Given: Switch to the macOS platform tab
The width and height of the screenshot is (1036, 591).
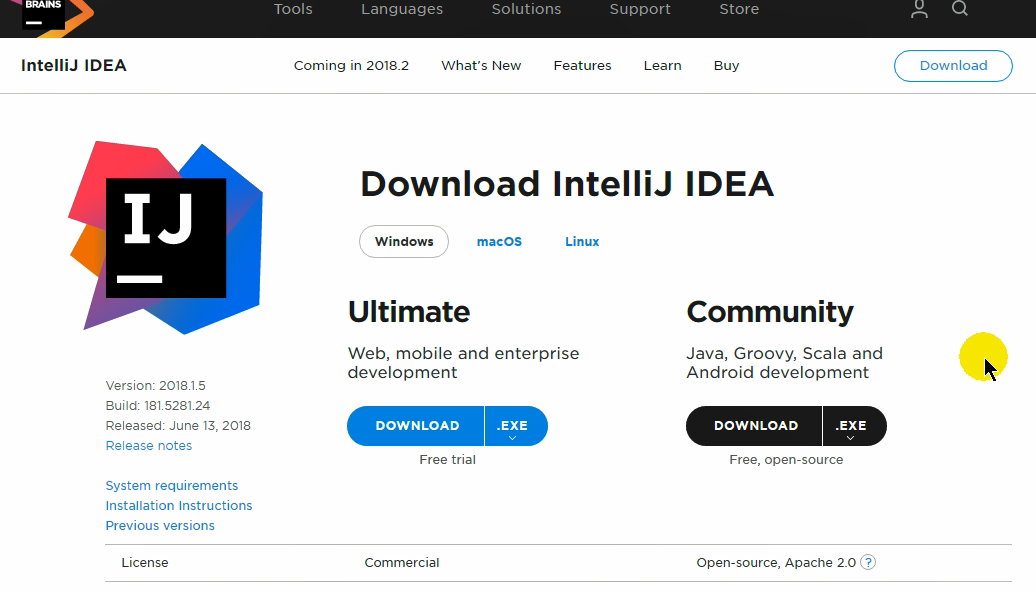Looking at the screenshot, I should click(x=499, y=241).
